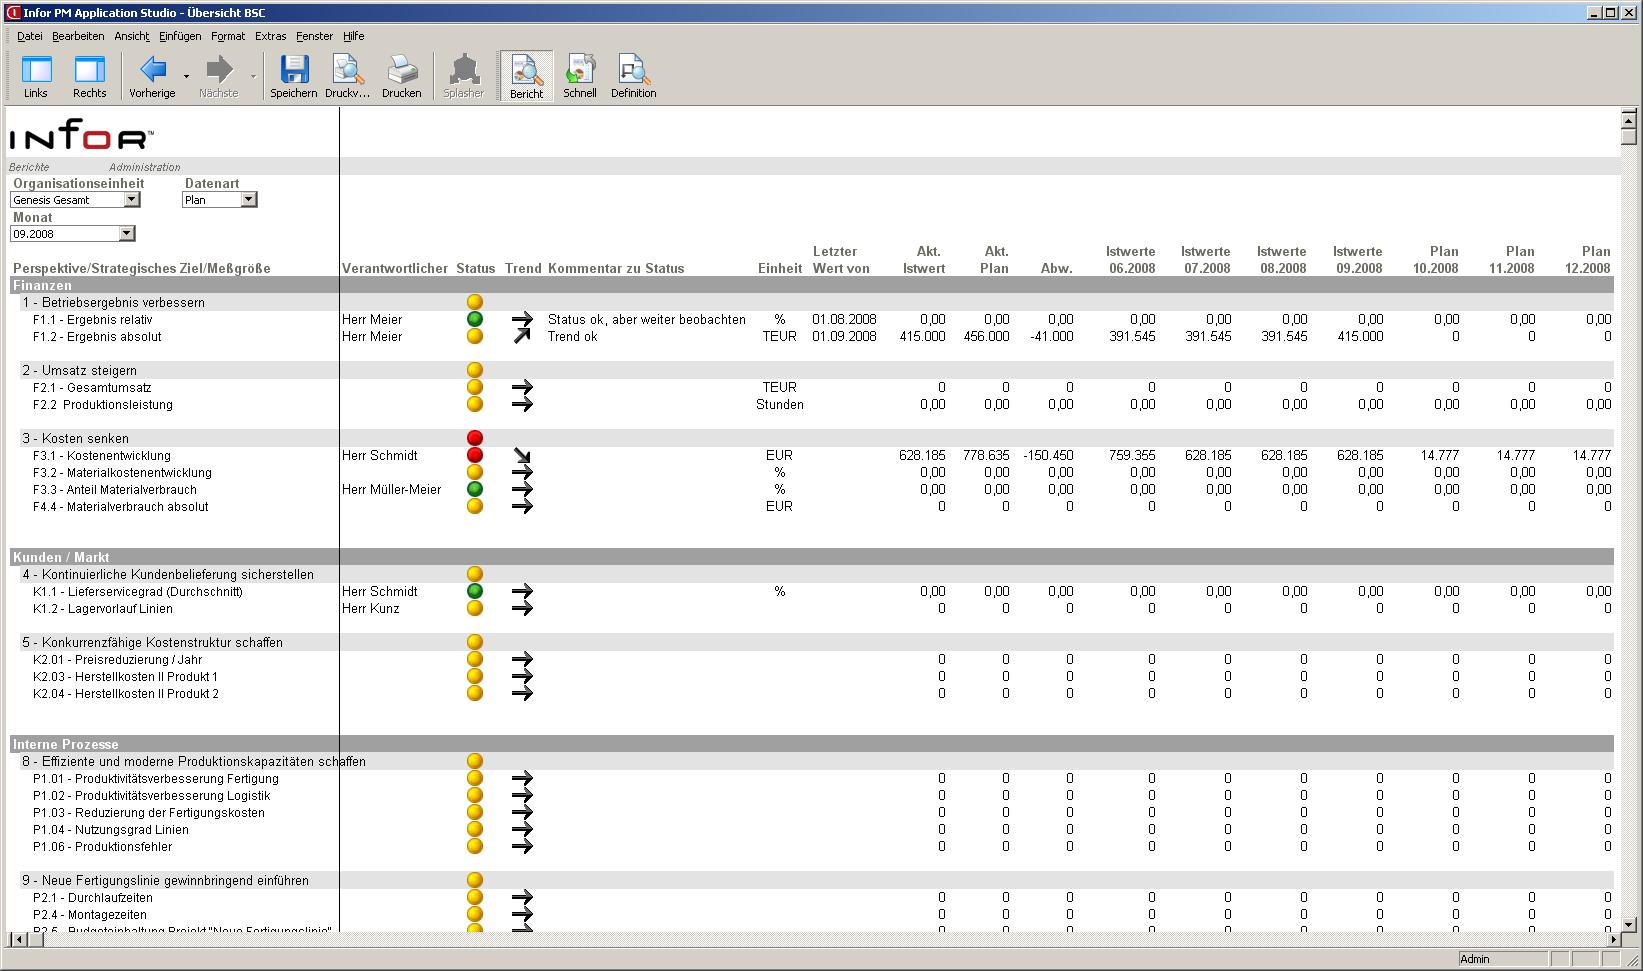
Task: Click green status light for F1.1 Ergebnis relativ
Action: pos(475,319)
